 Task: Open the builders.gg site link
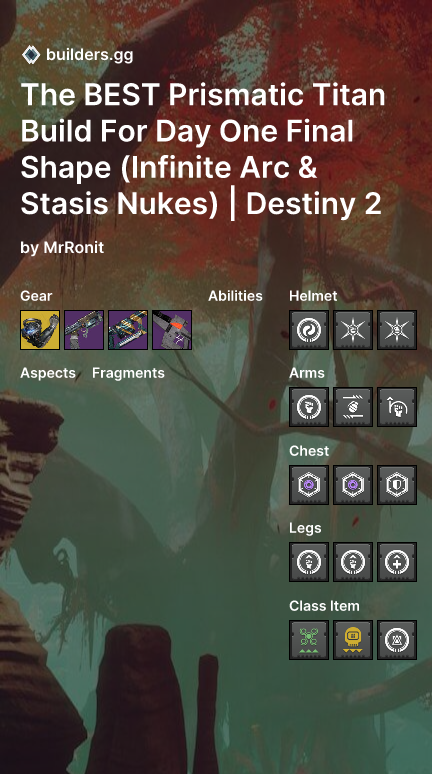click(x=89, y=55)
